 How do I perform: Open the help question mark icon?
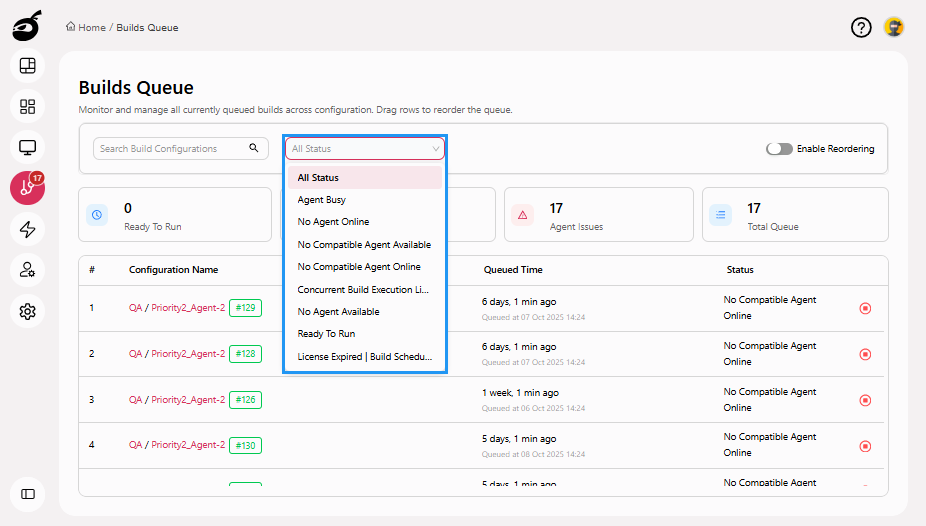tap(861, 27)
